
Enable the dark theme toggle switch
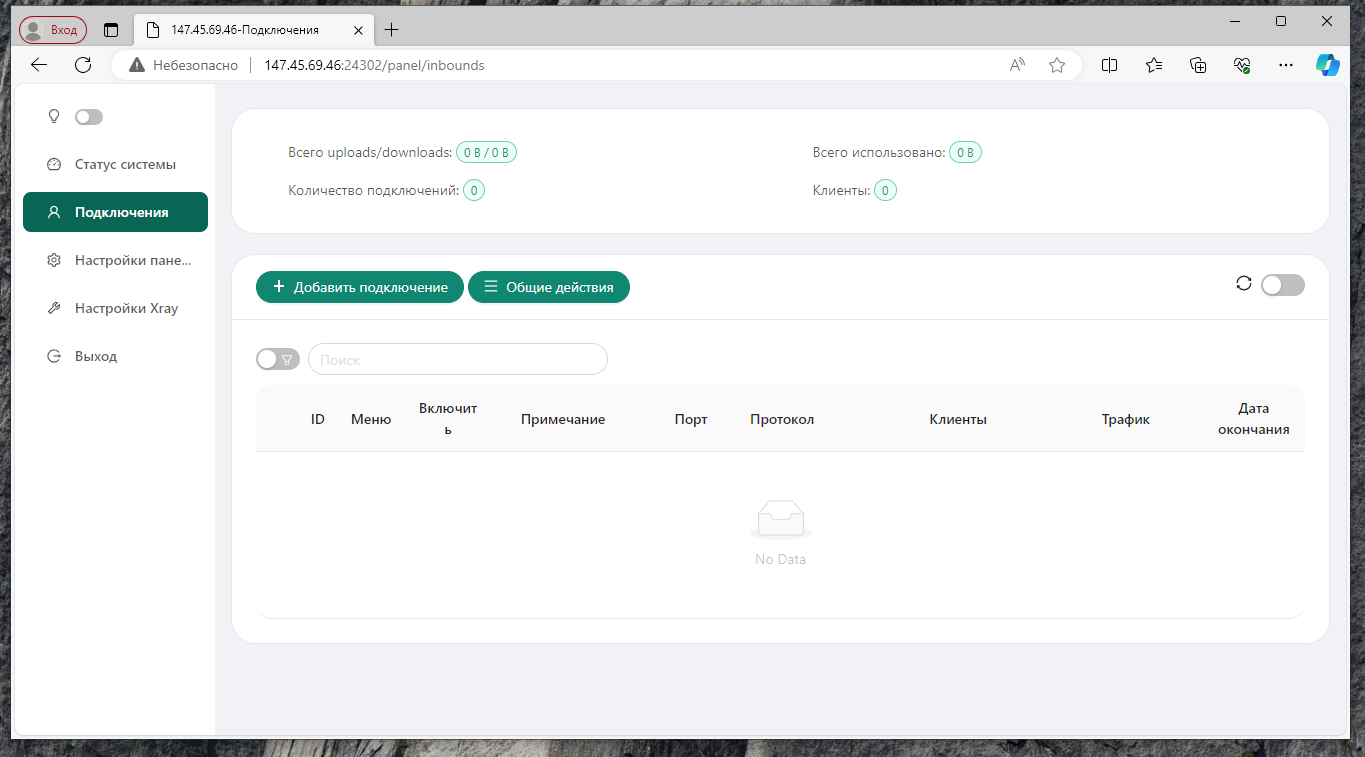(88, 116)
